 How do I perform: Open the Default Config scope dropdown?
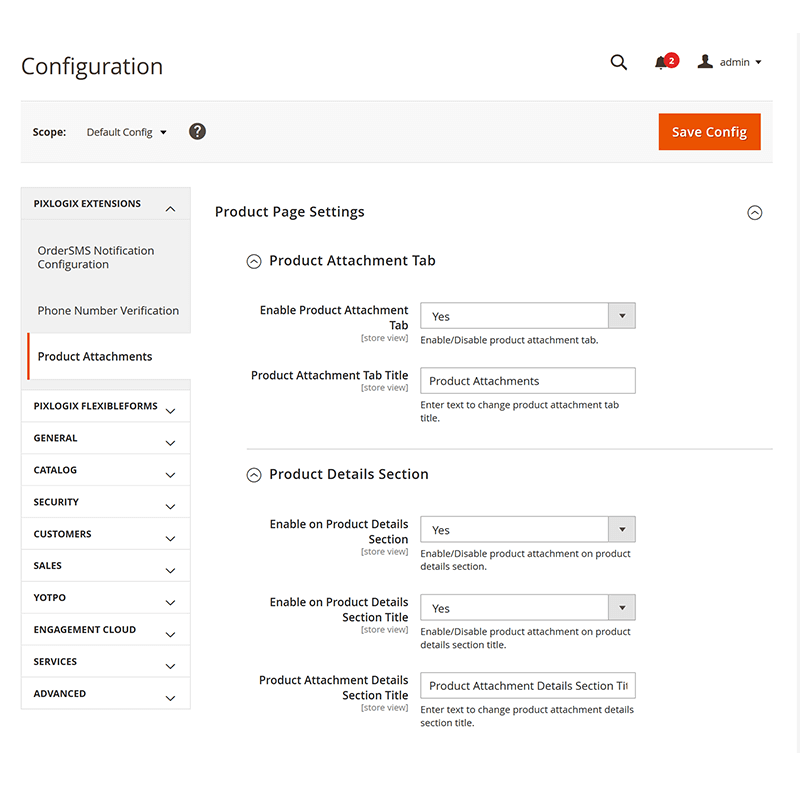[125, 131]
